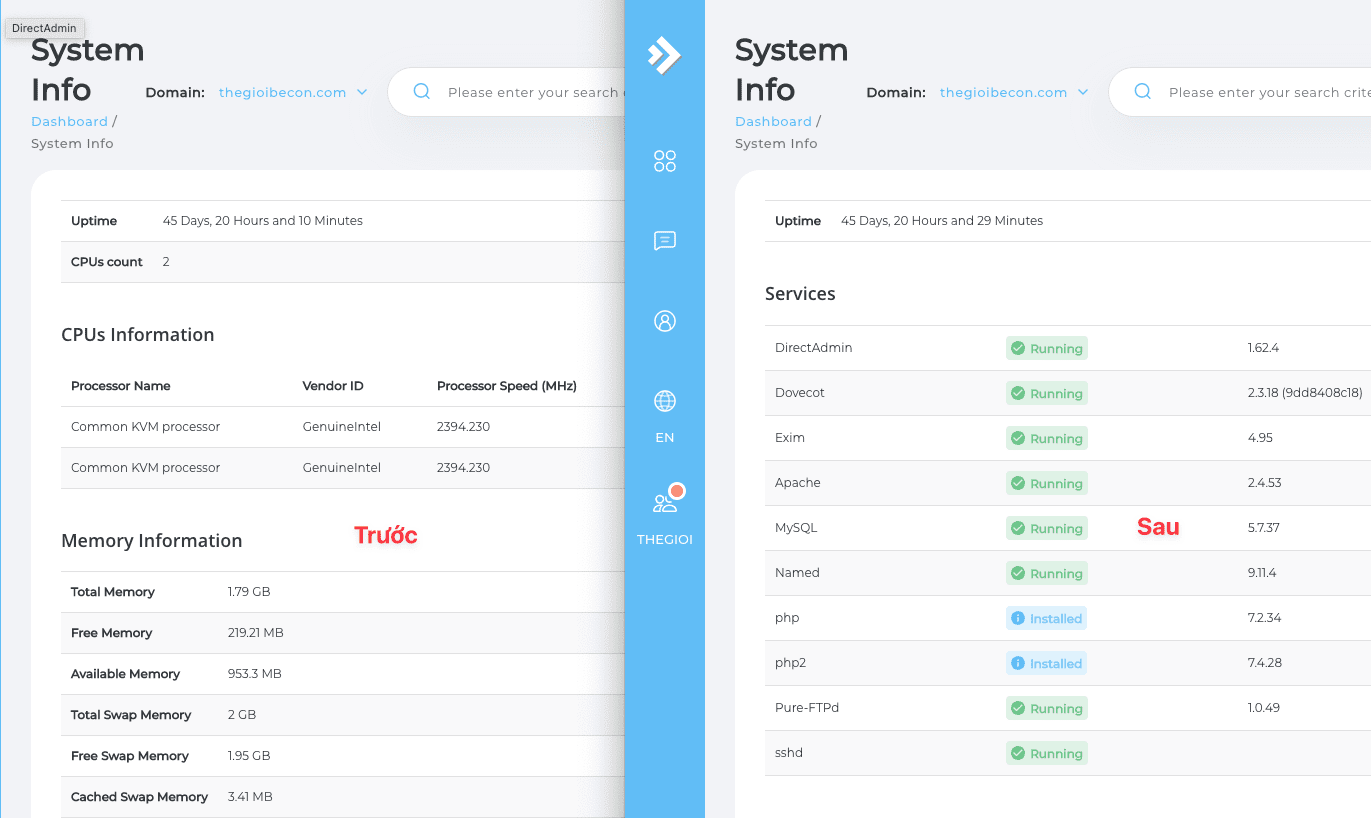
Task: Click uptime value 45 Days 29 Minutes
Action: point(942,221)
